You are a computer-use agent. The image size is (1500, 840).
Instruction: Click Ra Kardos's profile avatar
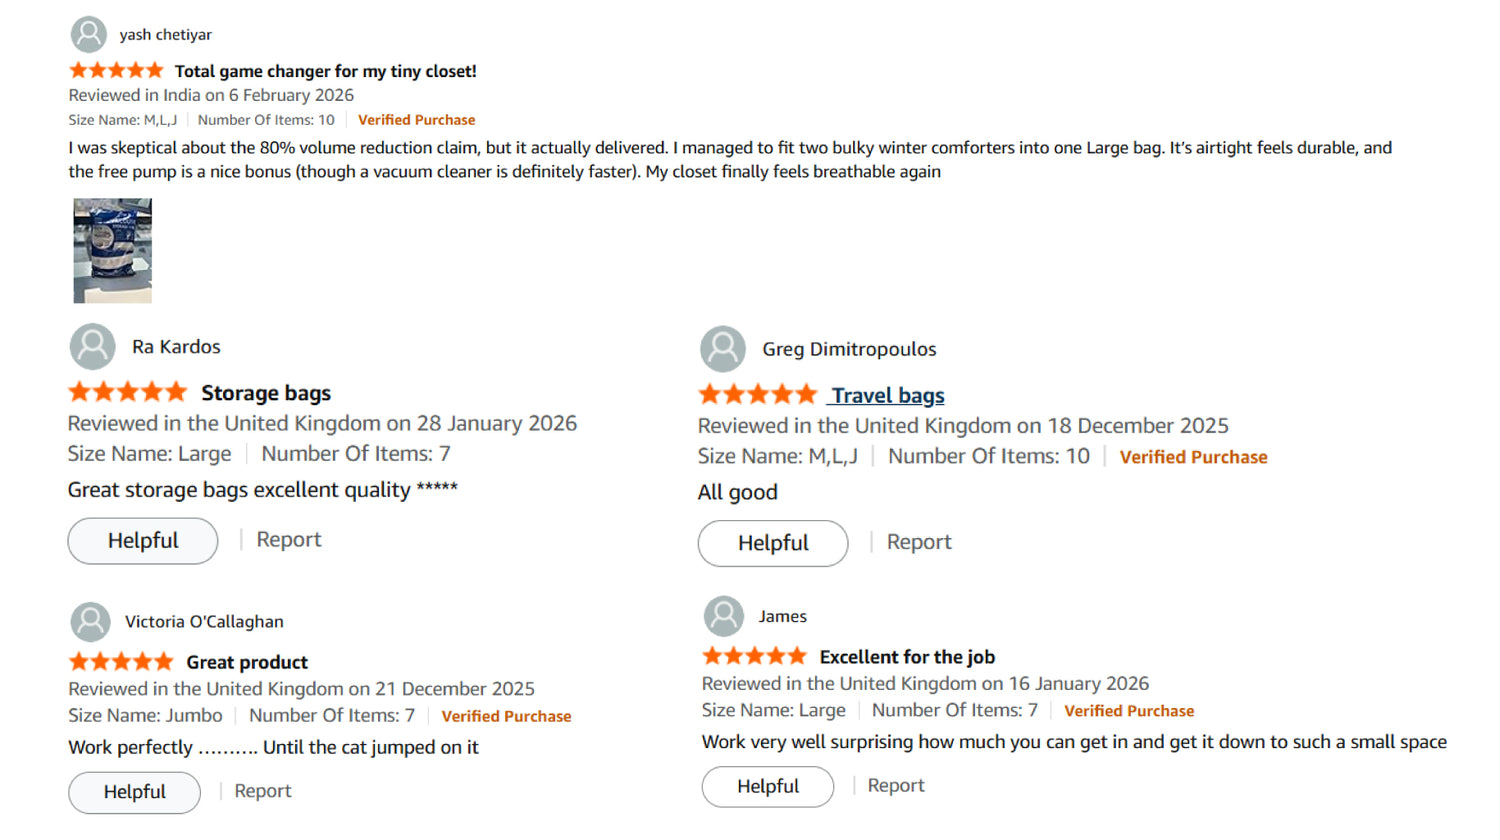(93, 347)
